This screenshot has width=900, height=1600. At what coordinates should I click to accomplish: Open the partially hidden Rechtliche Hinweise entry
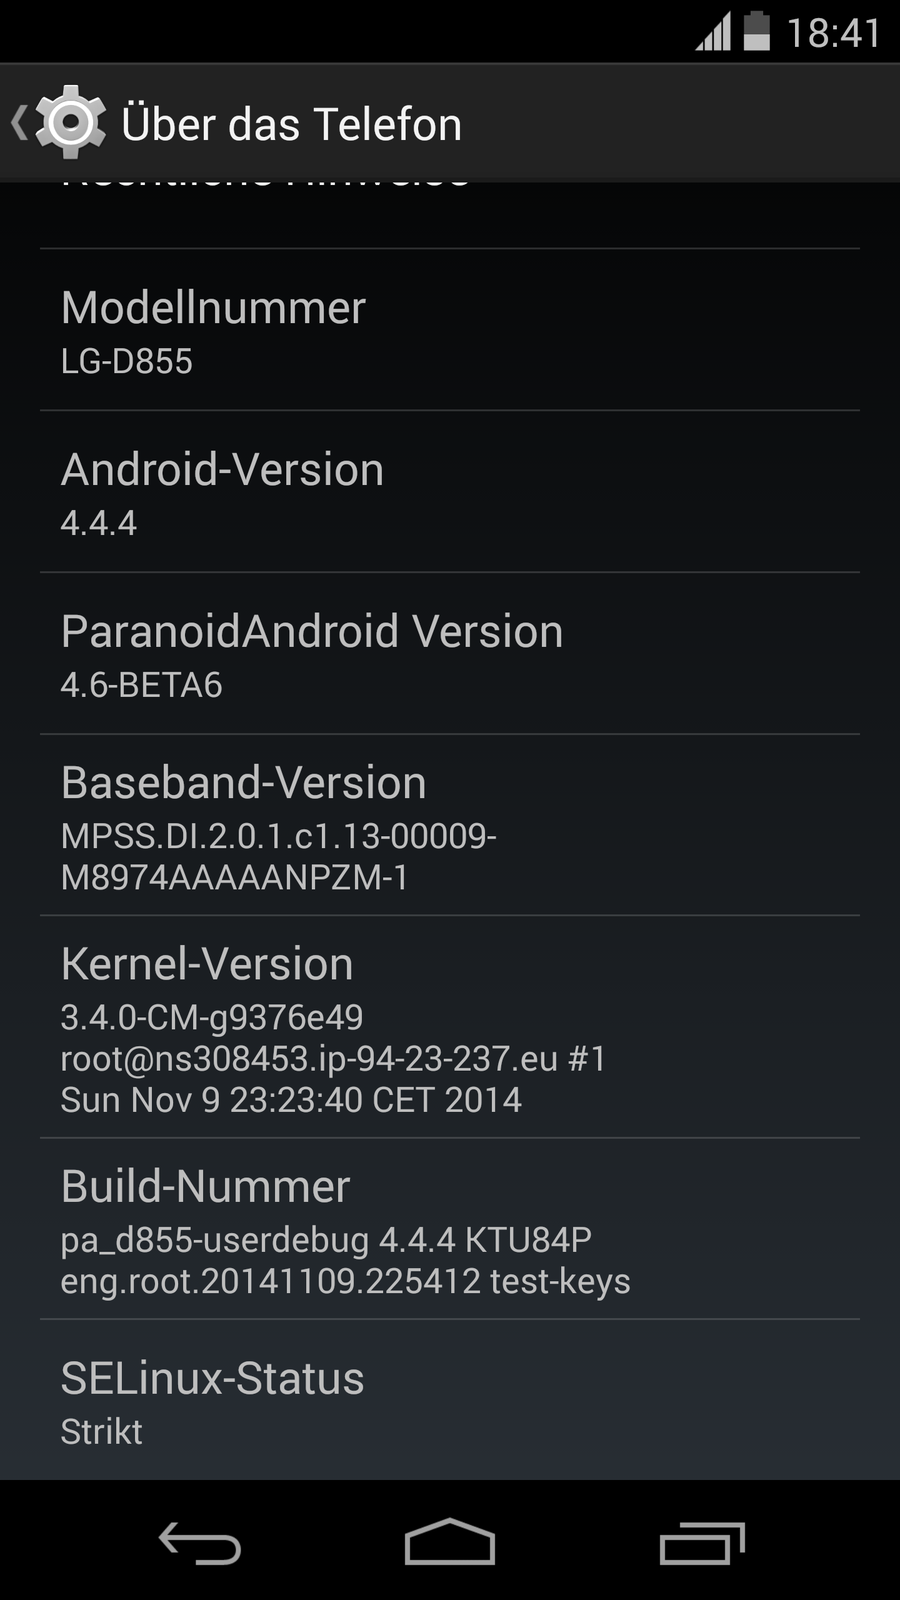(450, 215)
